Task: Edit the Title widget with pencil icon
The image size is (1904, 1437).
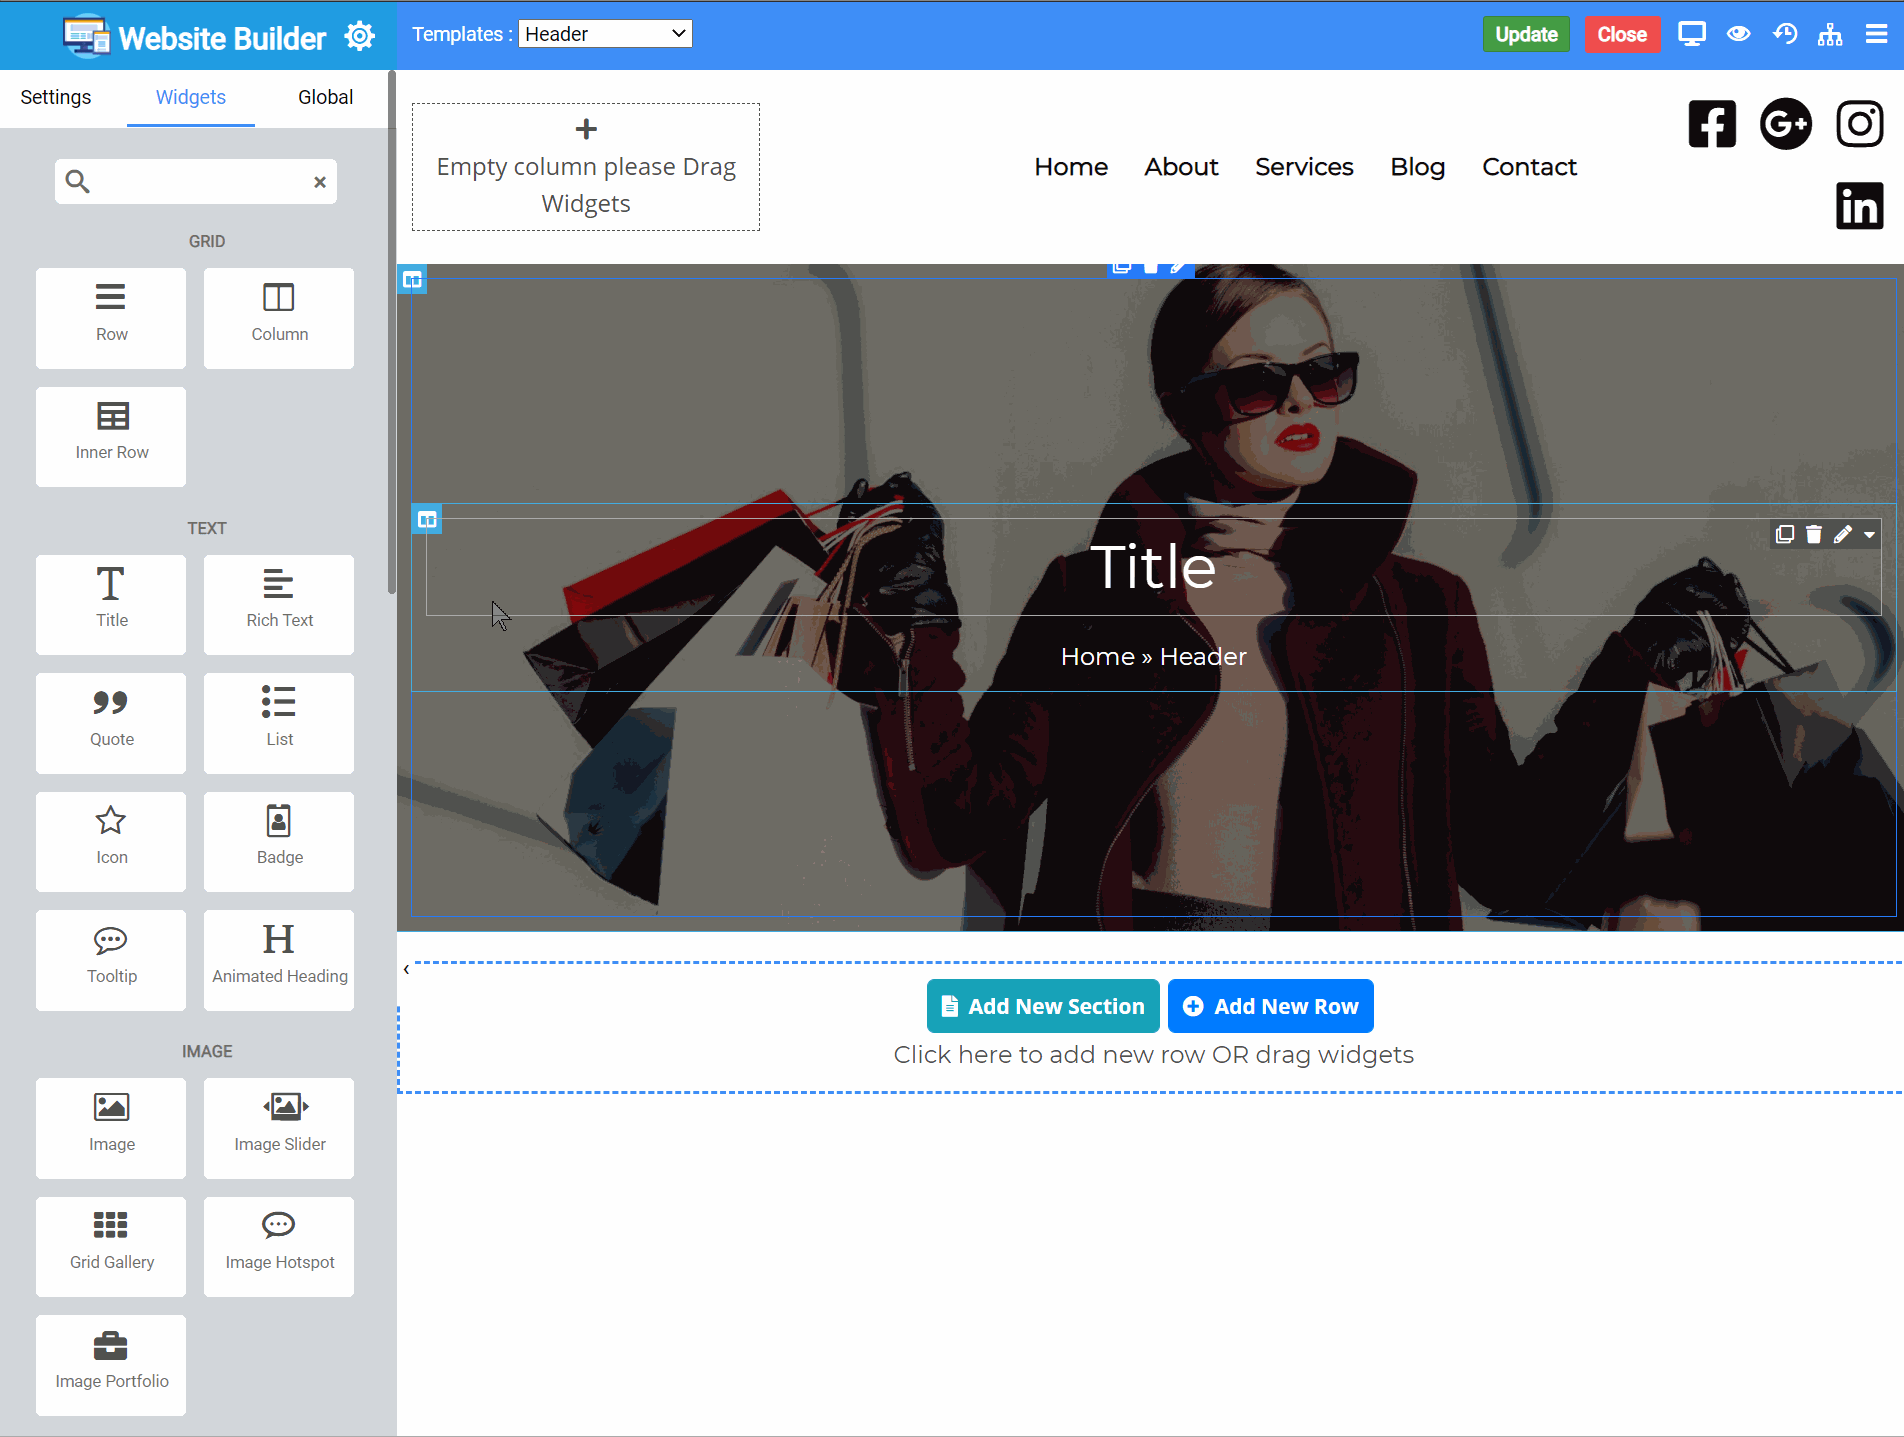Action: 1842,534
